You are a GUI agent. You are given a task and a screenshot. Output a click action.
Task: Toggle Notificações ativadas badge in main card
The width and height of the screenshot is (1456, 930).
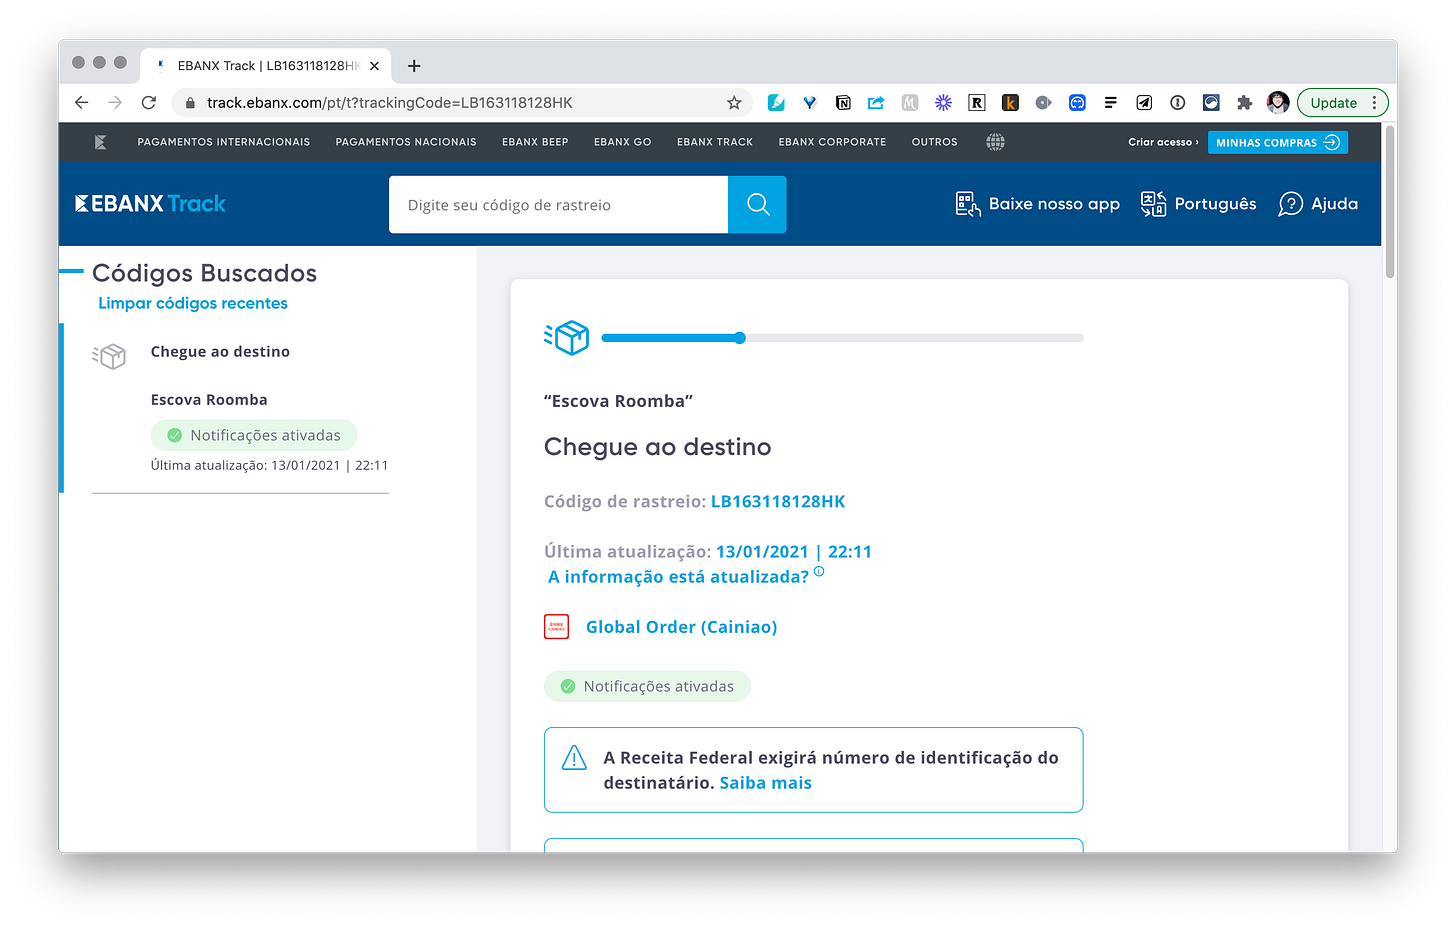coord(647,686)
